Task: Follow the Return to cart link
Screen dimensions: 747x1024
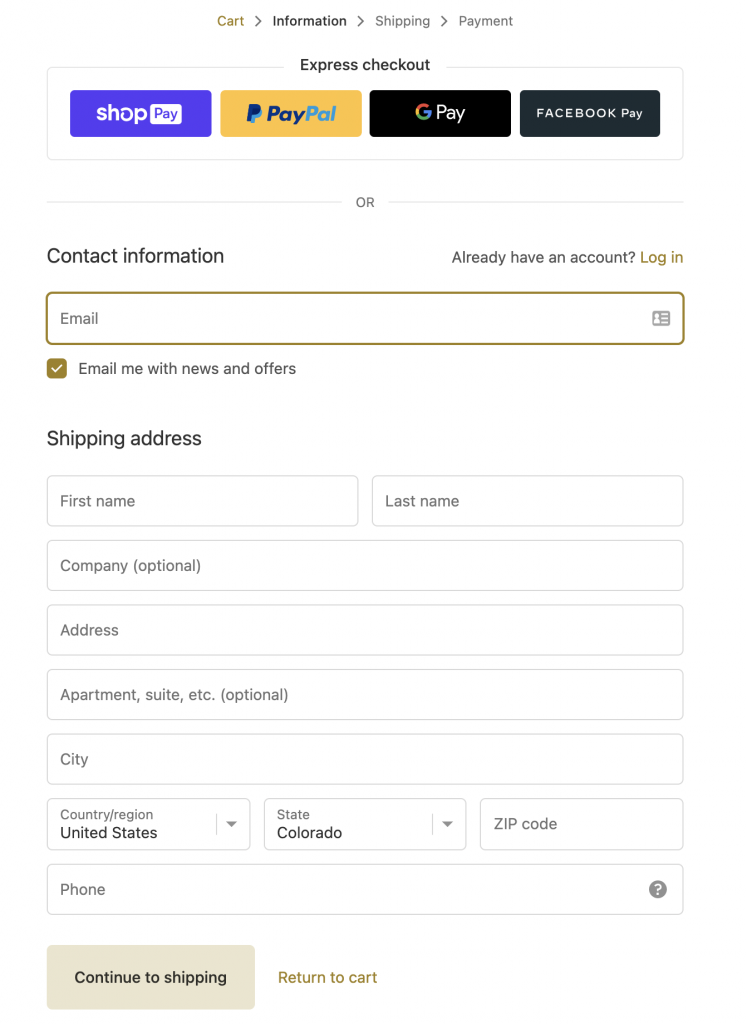Action: click(x=328, y=977)
